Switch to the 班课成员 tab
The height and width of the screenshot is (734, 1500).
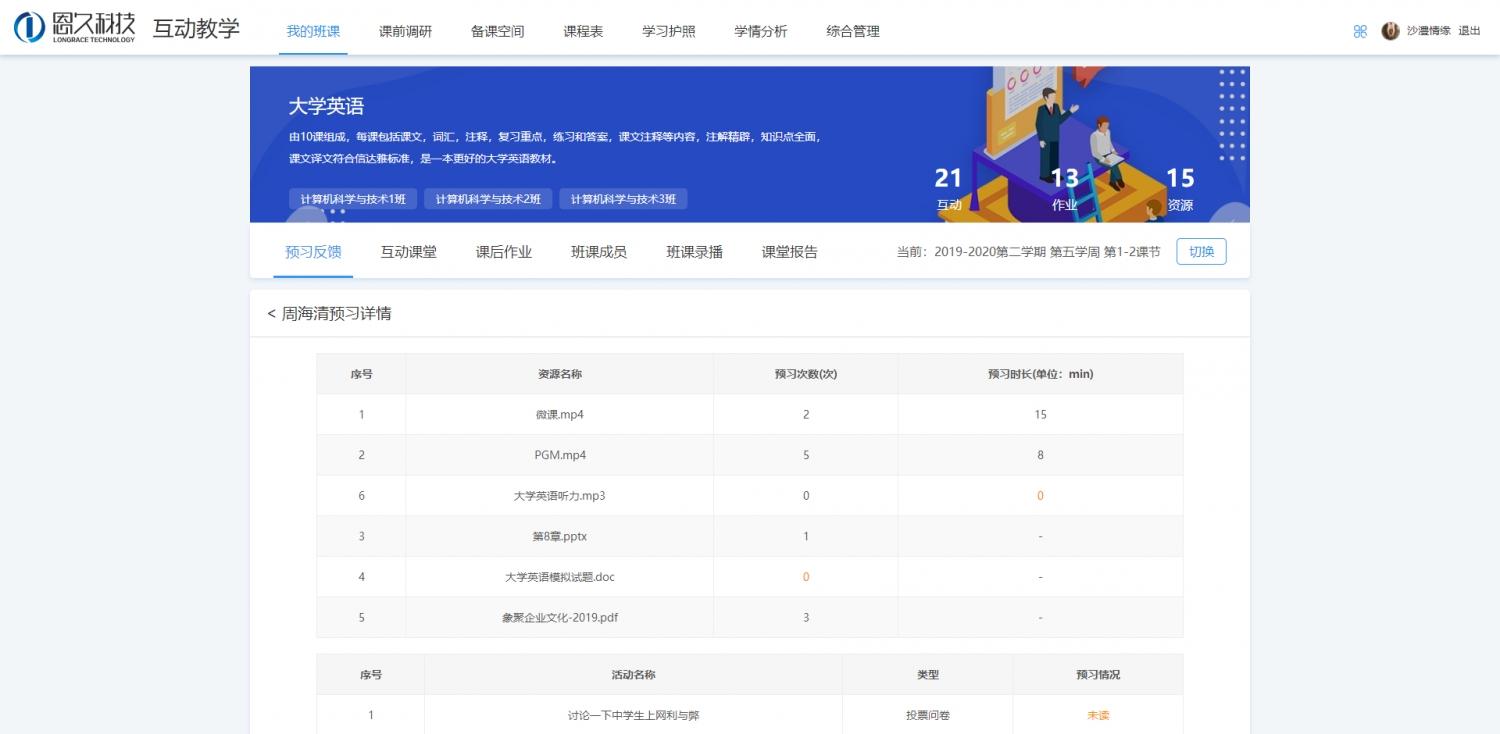click(x=599, y=252)
